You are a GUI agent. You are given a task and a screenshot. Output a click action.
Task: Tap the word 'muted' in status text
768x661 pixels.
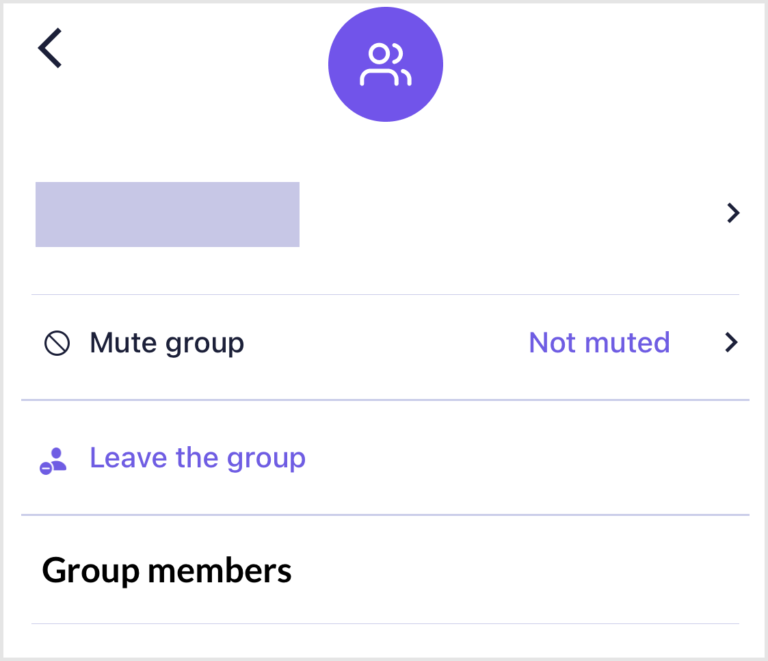tap(627, 342)
